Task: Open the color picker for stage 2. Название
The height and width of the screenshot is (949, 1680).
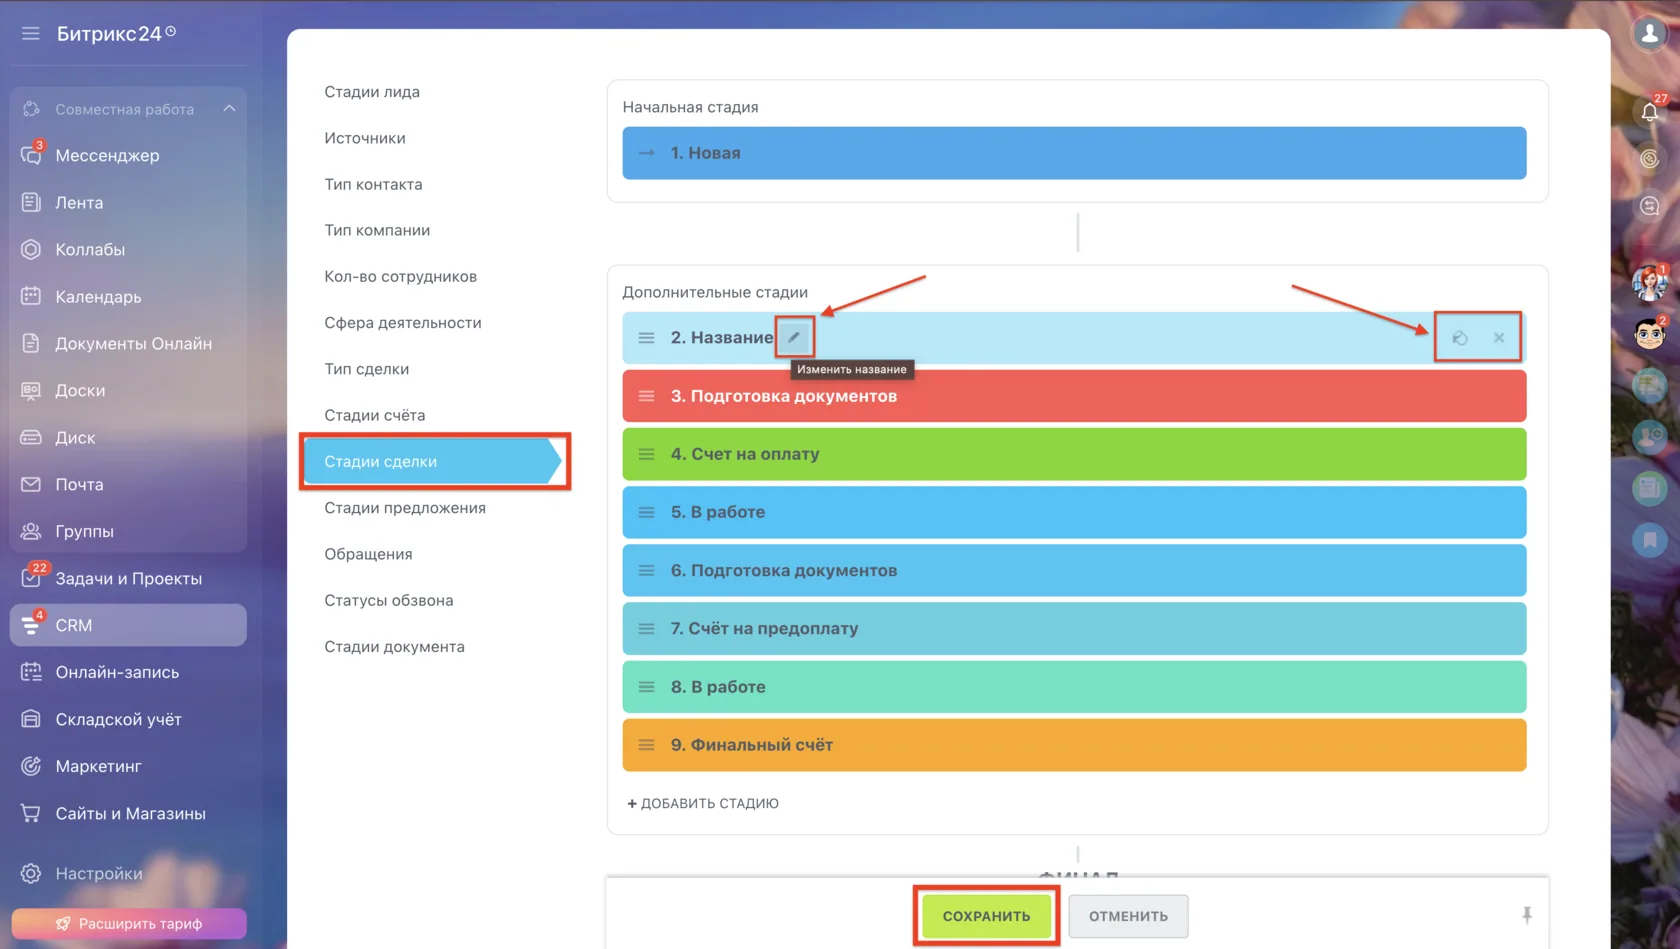Action: pos(1460,338)
